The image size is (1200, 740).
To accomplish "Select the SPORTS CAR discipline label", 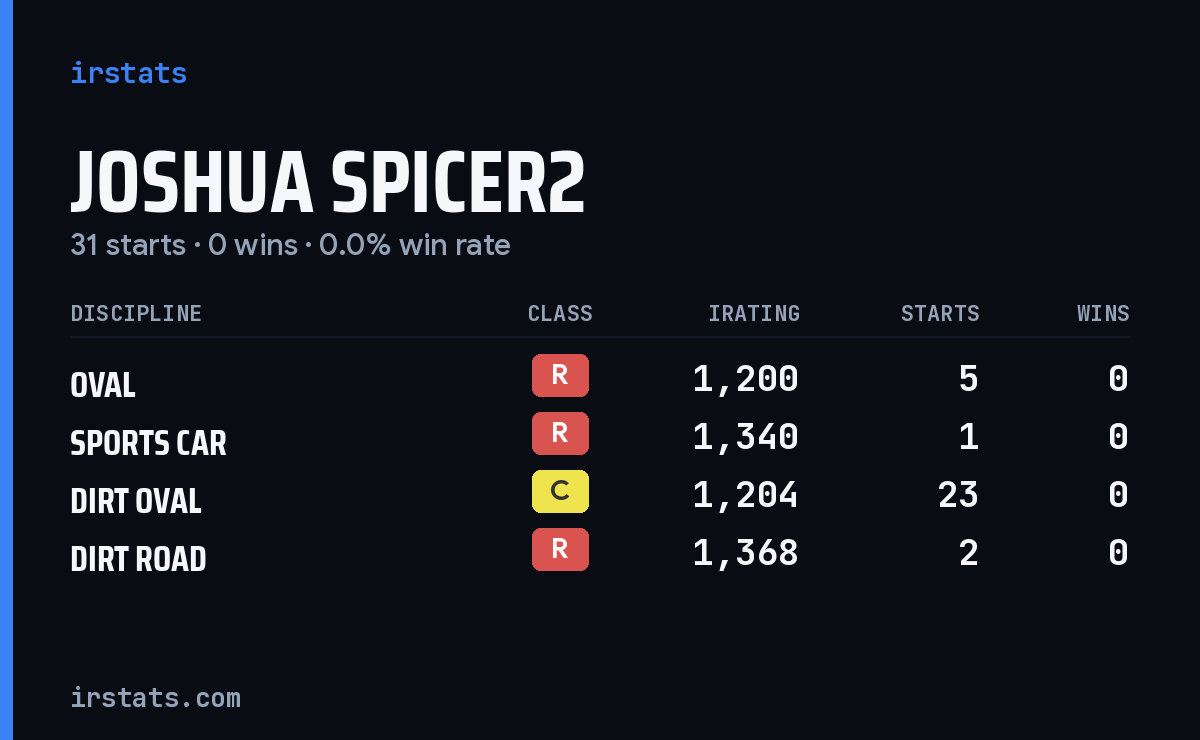I will 148,443.
